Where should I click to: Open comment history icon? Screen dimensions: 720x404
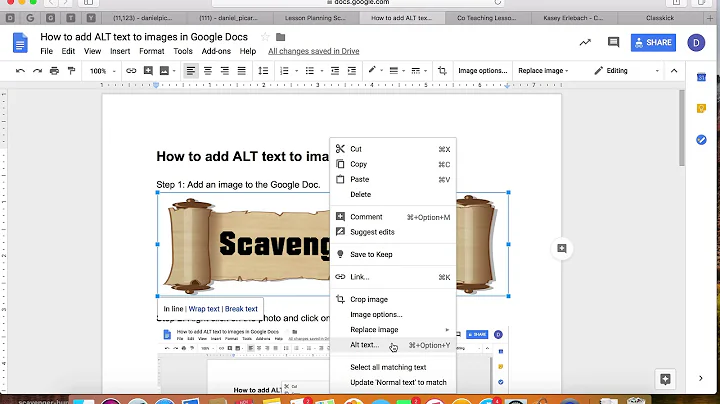[x=613, y=42]
